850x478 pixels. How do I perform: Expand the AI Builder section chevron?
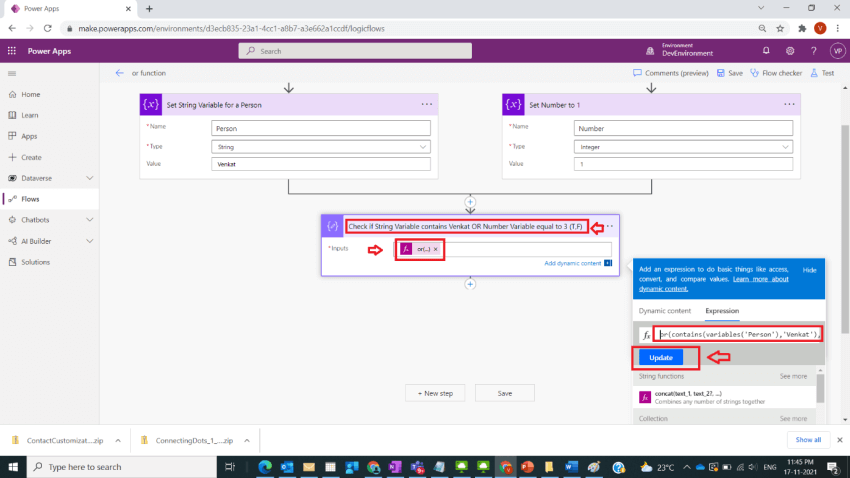(89, 241)
